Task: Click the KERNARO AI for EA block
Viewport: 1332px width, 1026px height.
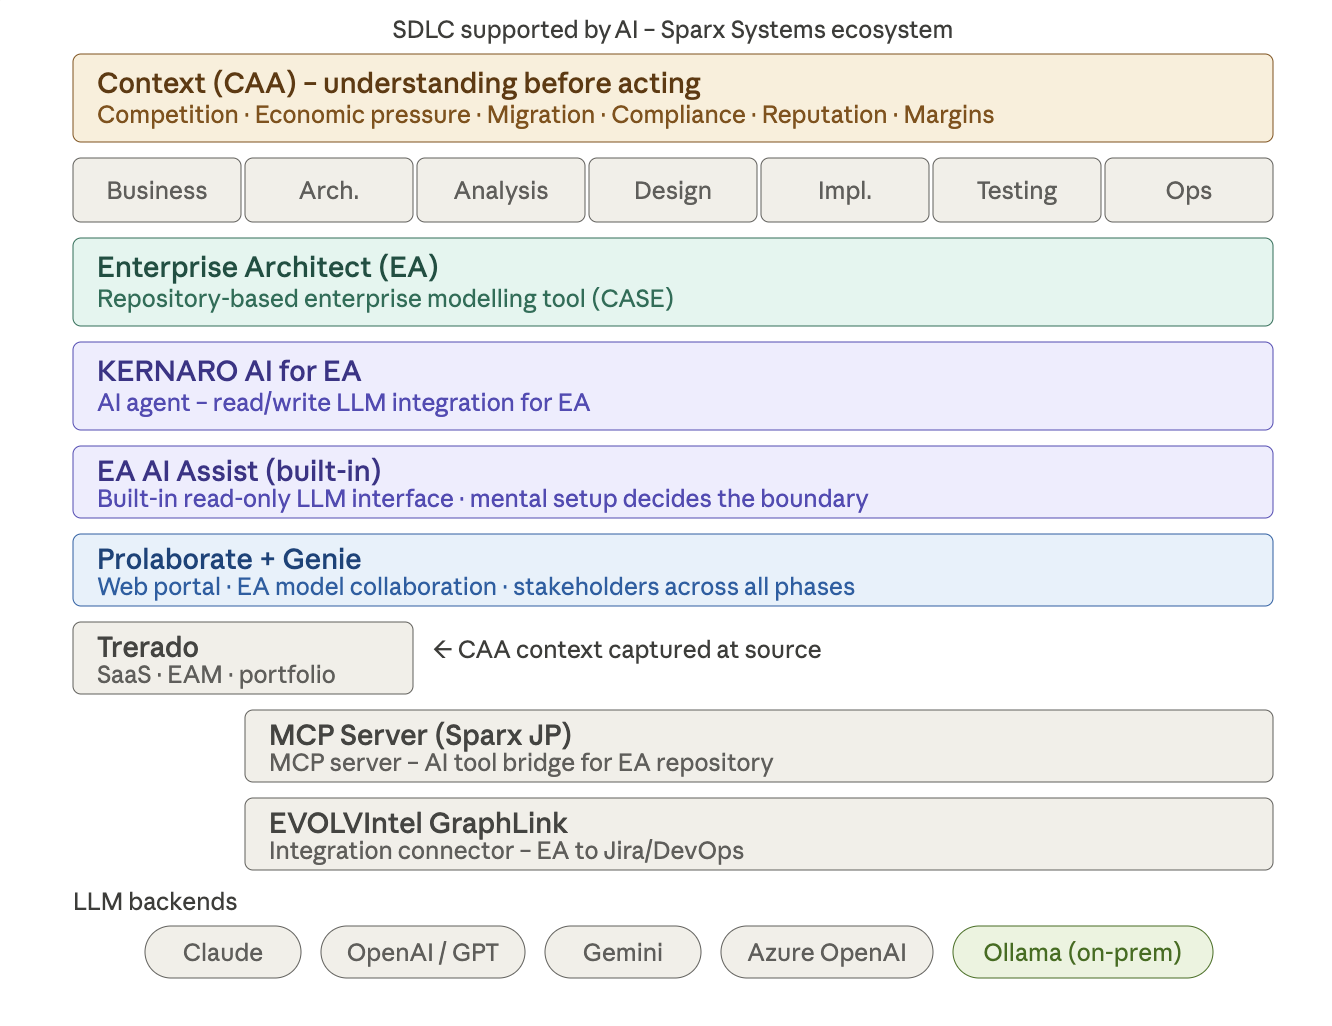Action: (673, 386)
